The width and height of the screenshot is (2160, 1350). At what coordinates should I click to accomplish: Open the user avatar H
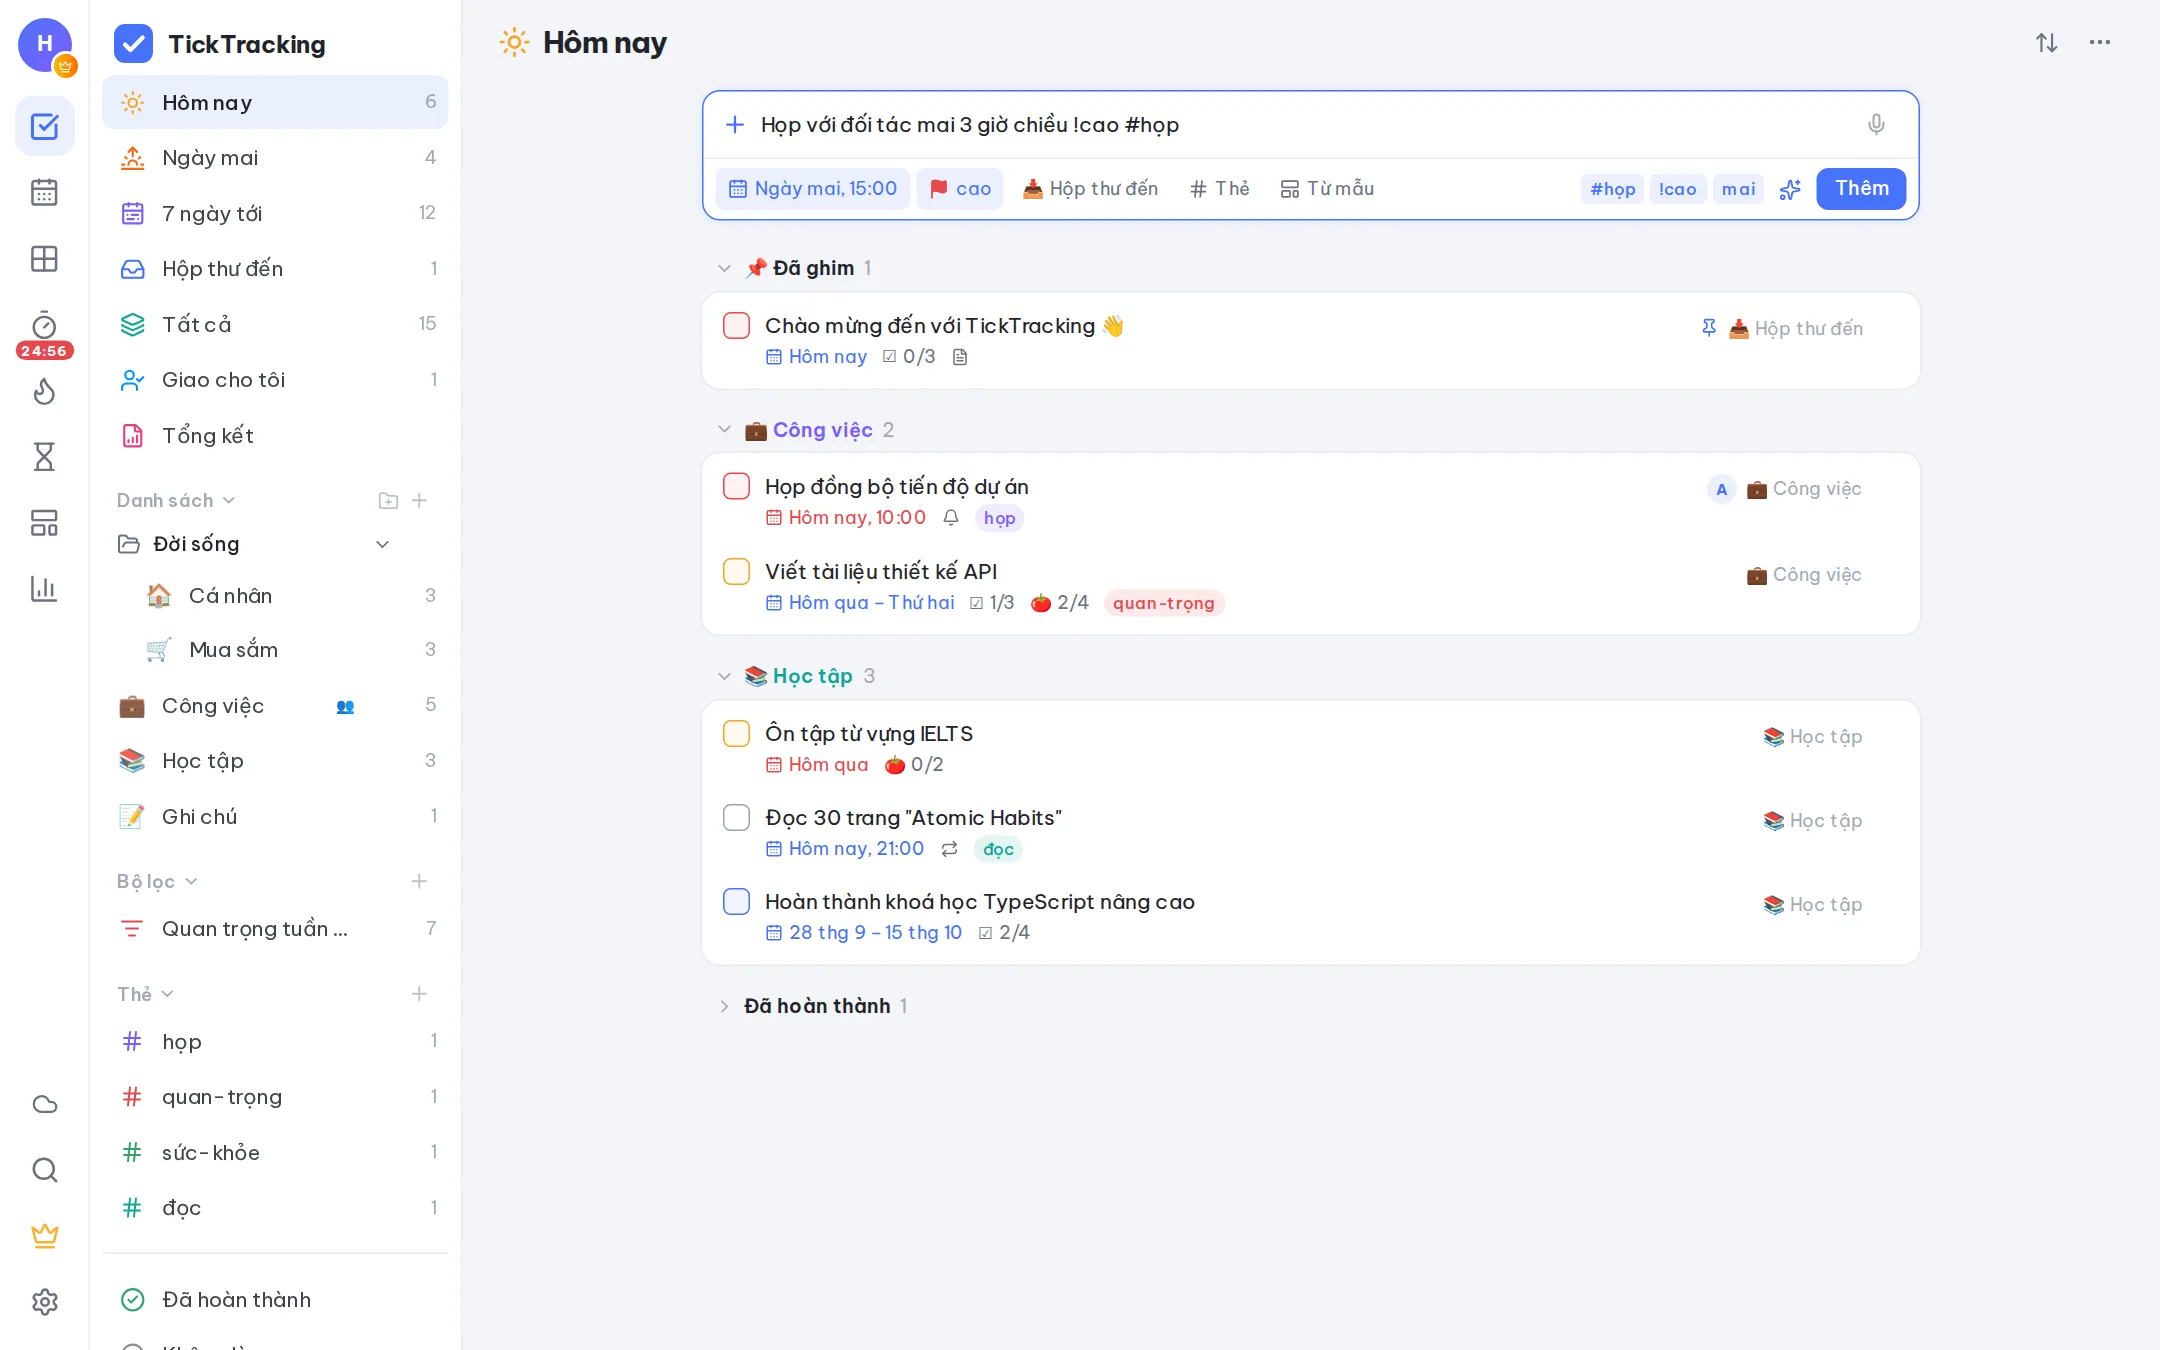pyautogui.click(x=45, y=44)
